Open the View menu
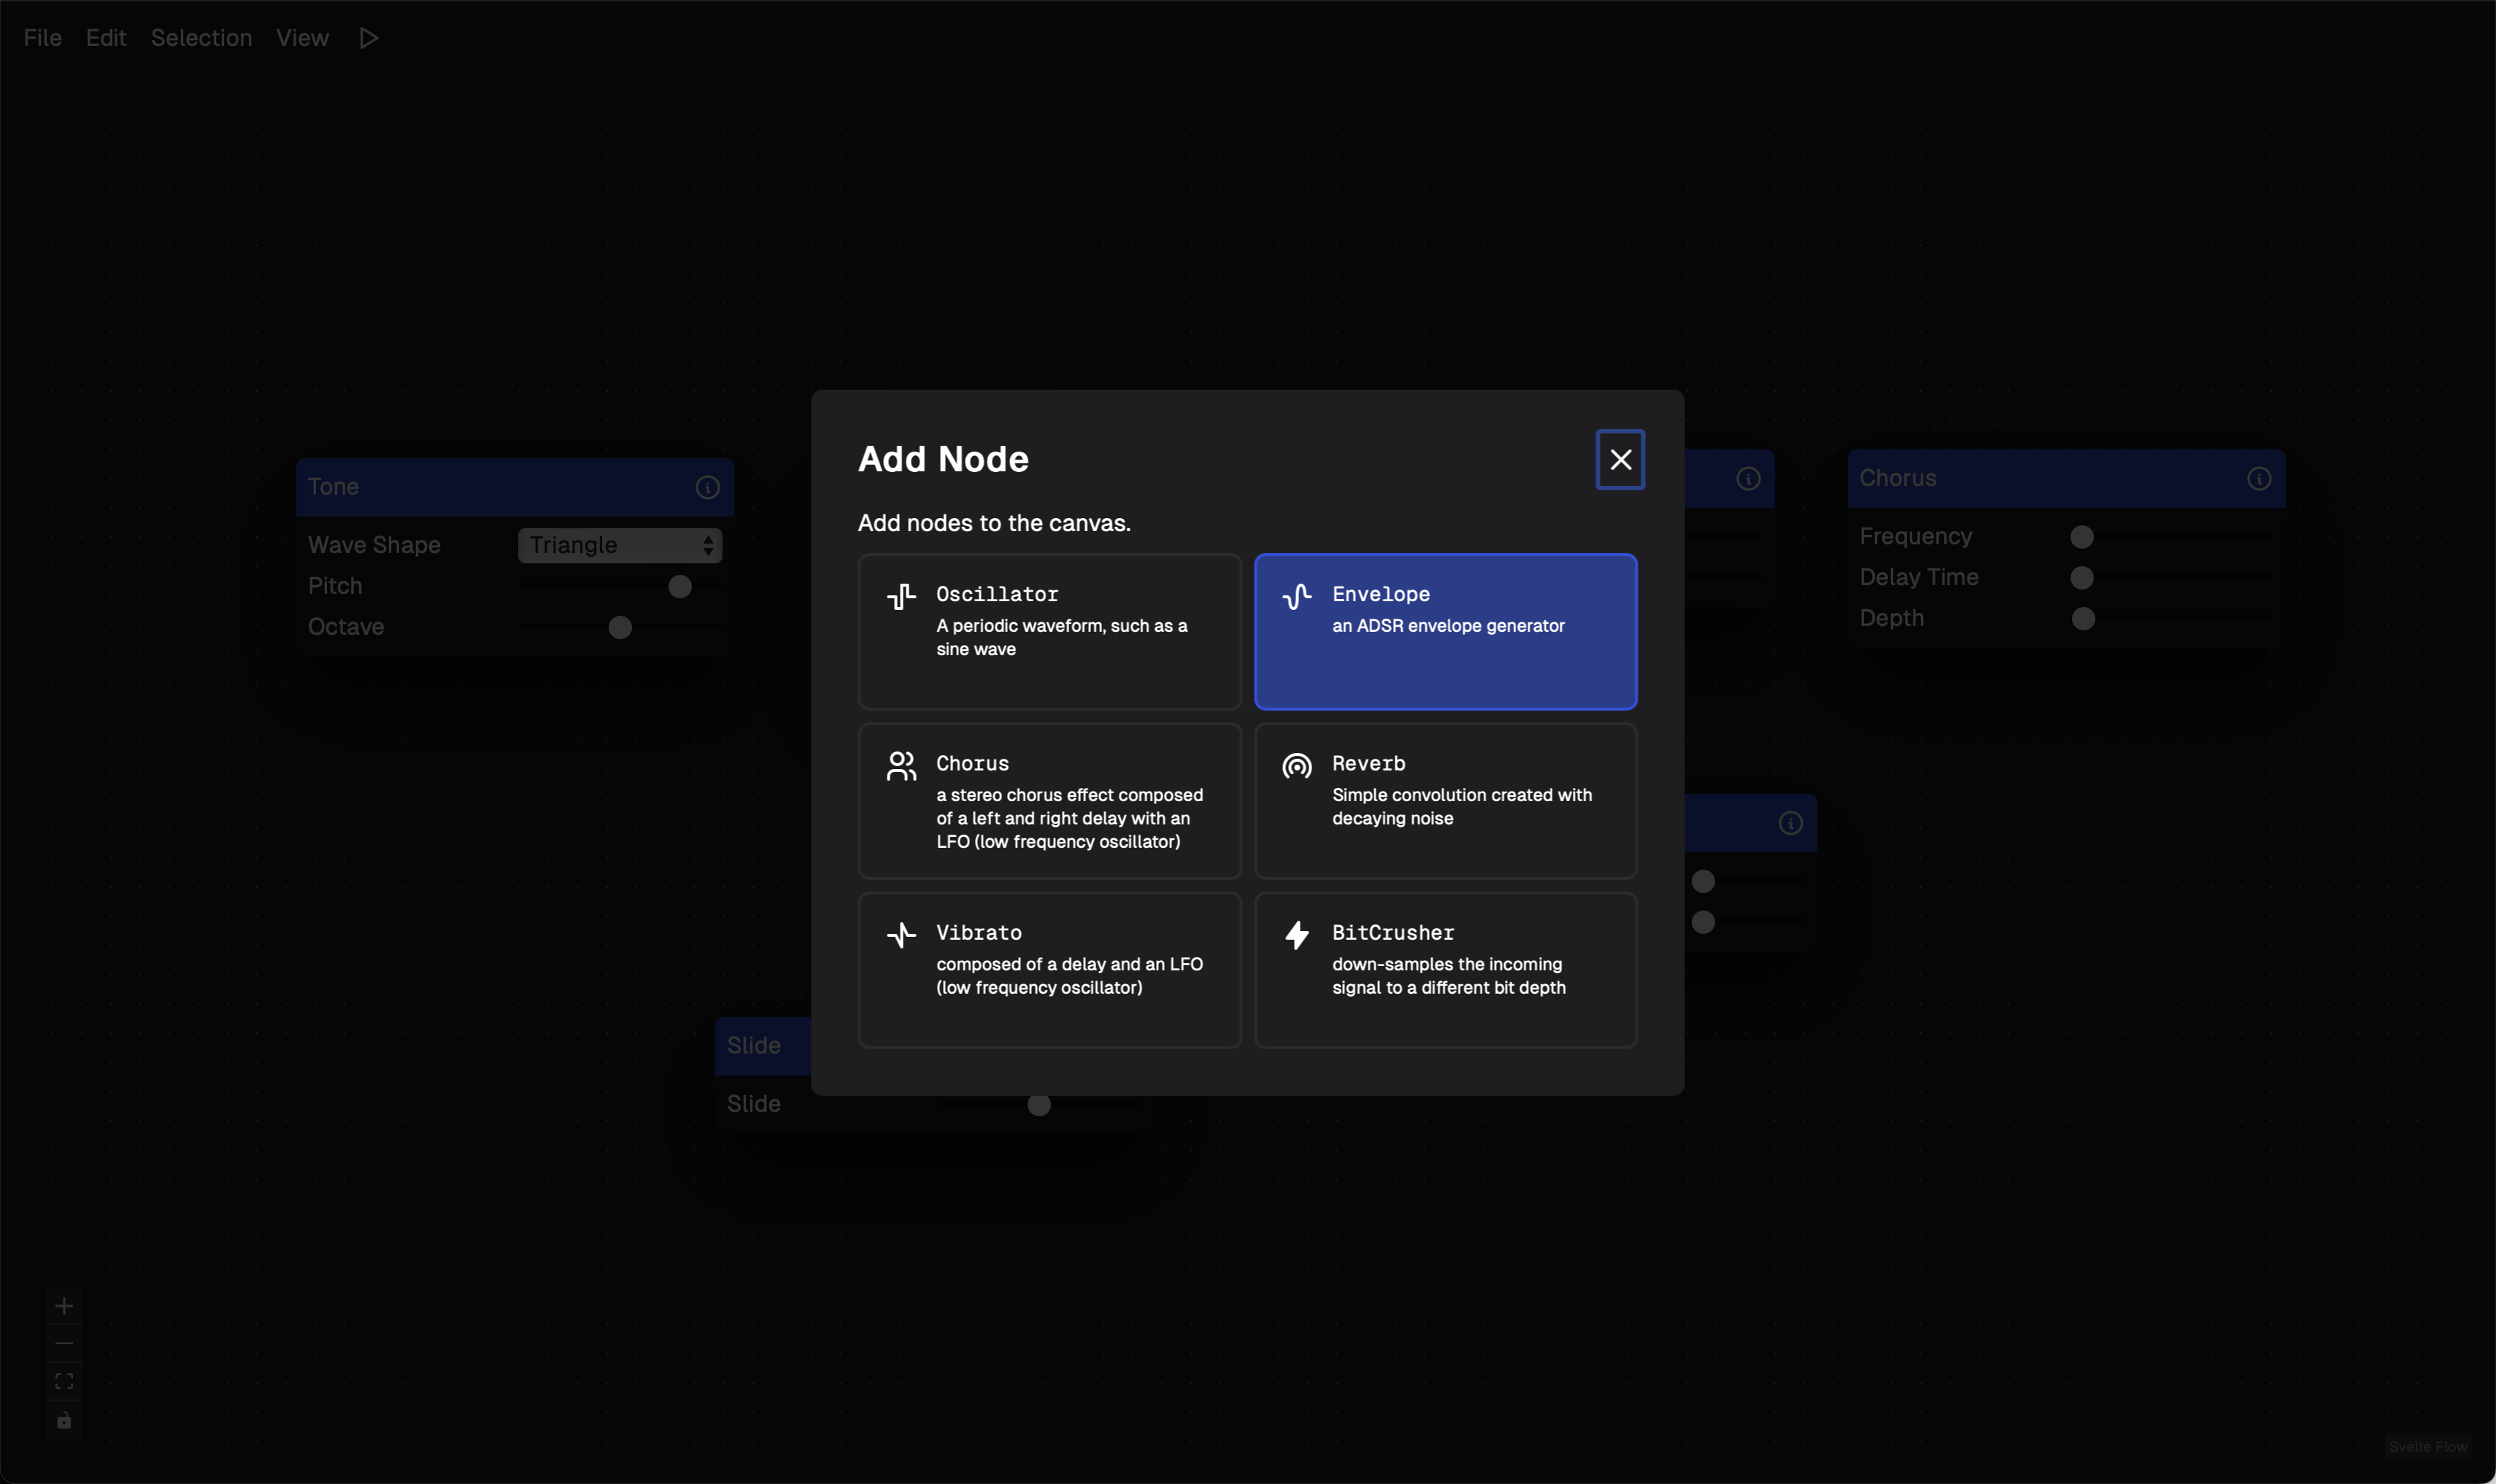 302,38
